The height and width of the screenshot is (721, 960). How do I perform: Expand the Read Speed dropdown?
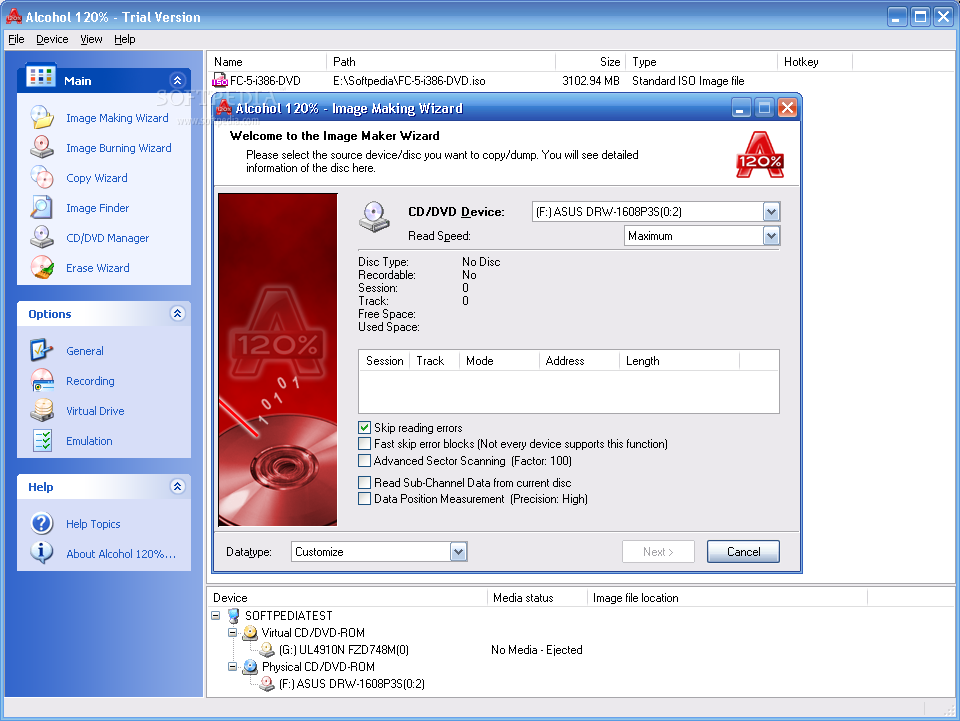point(770,236)
